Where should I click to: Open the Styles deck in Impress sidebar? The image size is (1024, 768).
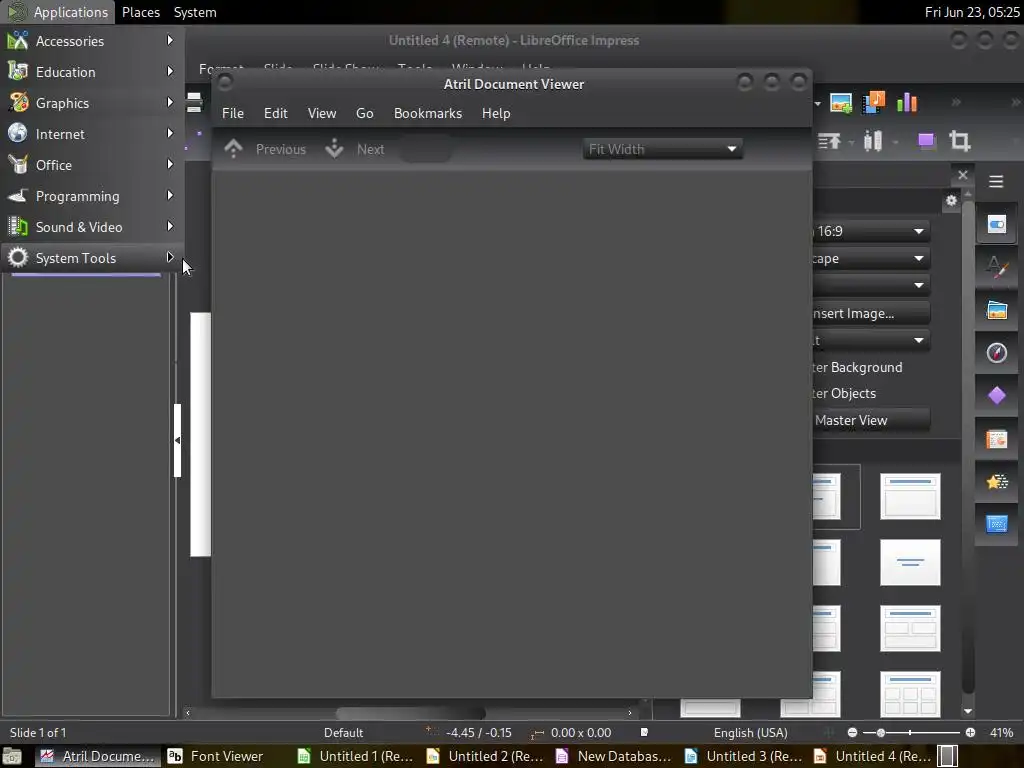[997, 267]
